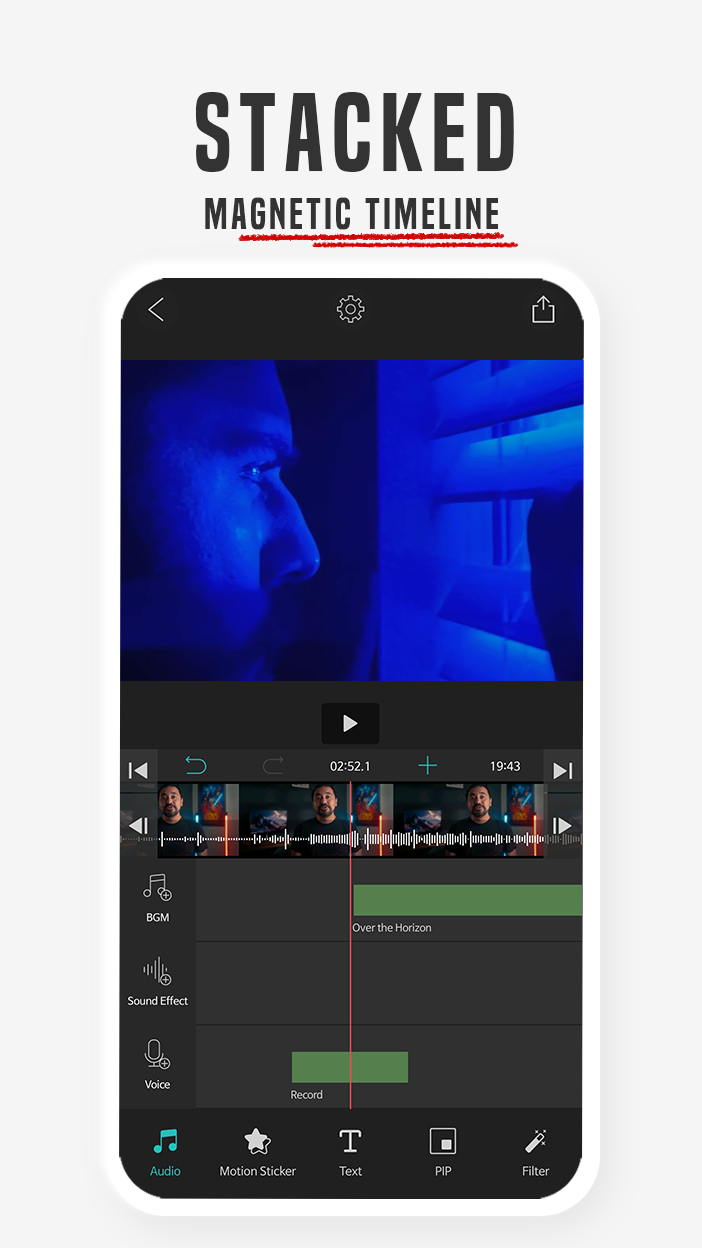The image size is (702, 1248).
Task: Select the Over the Horizon audio clip
Action: pyautogui.click(x=467, y=900)
